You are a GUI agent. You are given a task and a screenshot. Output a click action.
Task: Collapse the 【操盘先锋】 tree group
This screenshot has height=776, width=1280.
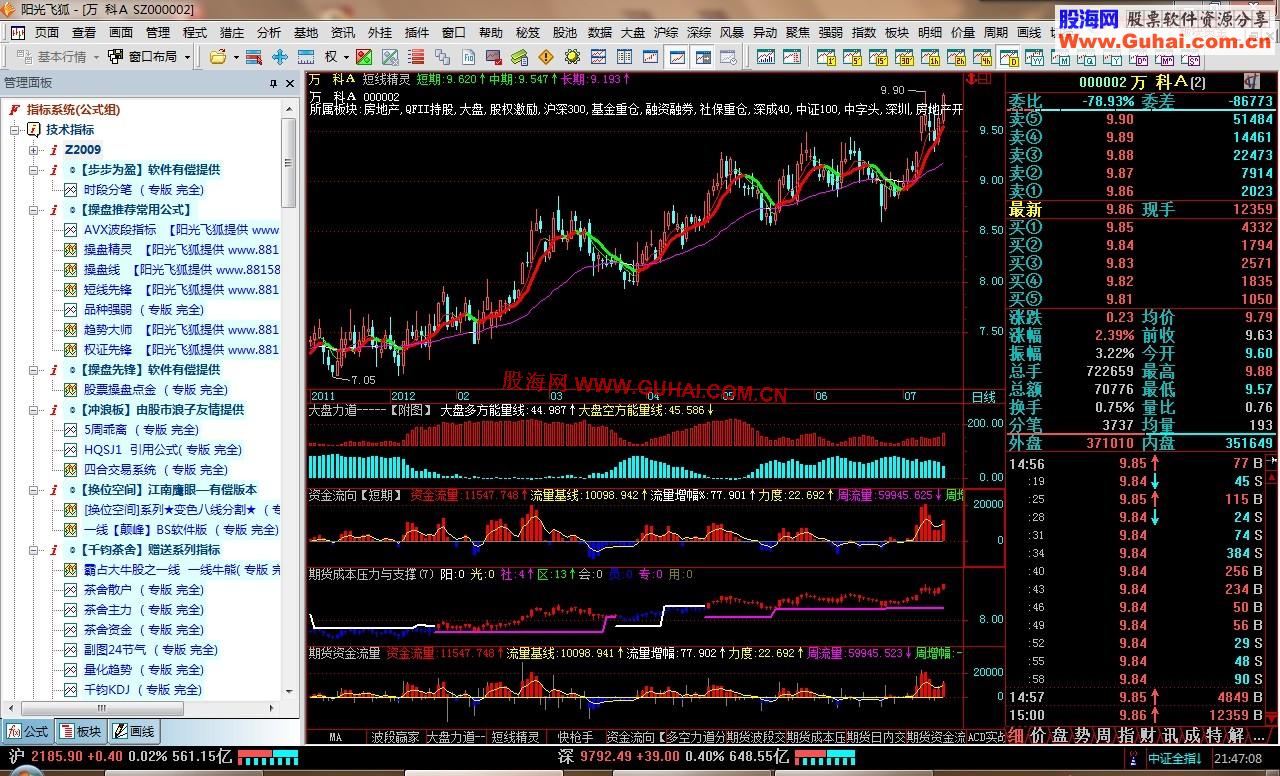pos(34,370)
